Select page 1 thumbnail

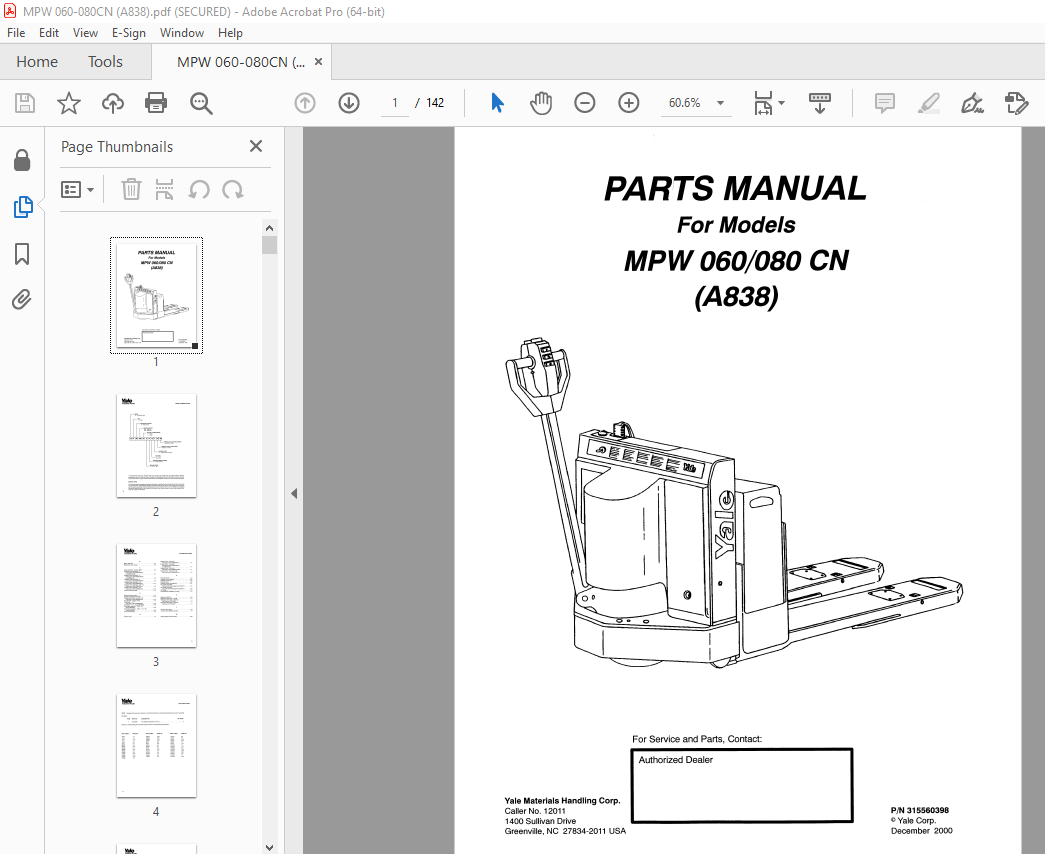pyautogui.click(x=156, y=295)
